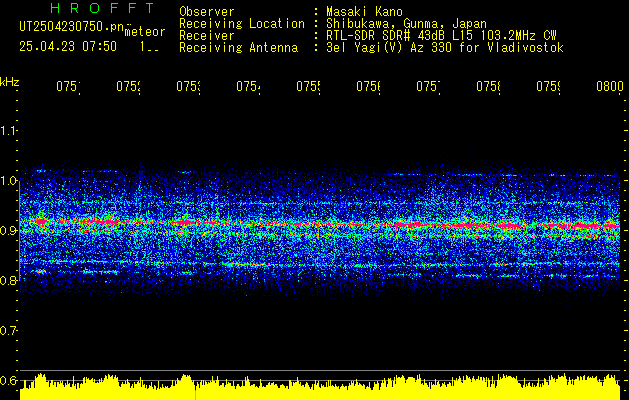Select the filename UT2504230750.pn
Viewport: 629px width, 400px height.
click(72, 27)
